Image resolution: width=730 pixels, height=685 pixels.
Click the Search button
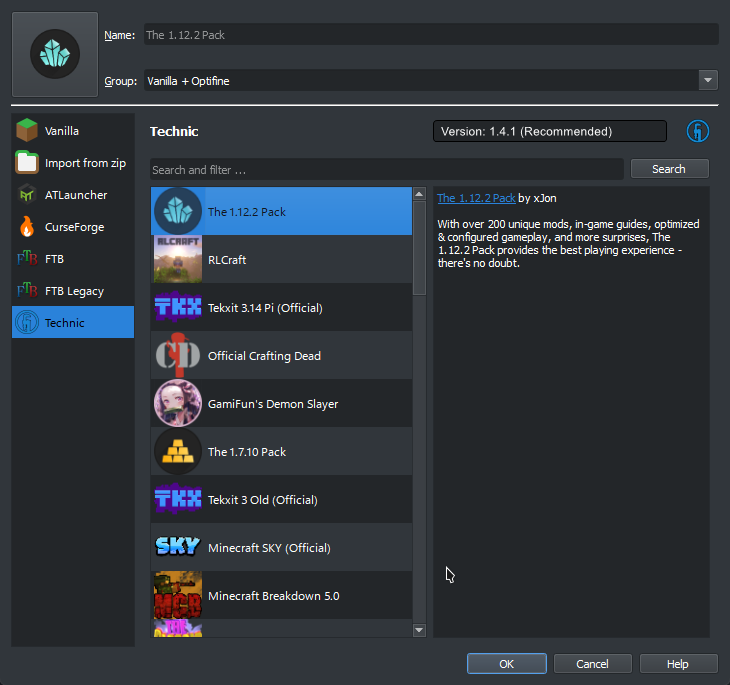click(669, 169)
